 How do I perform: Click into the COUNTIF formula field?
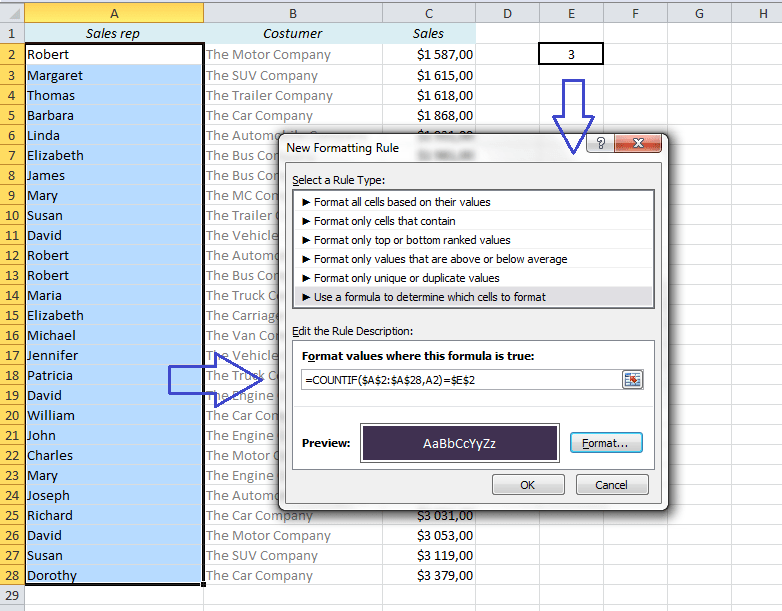coord(461,380)
